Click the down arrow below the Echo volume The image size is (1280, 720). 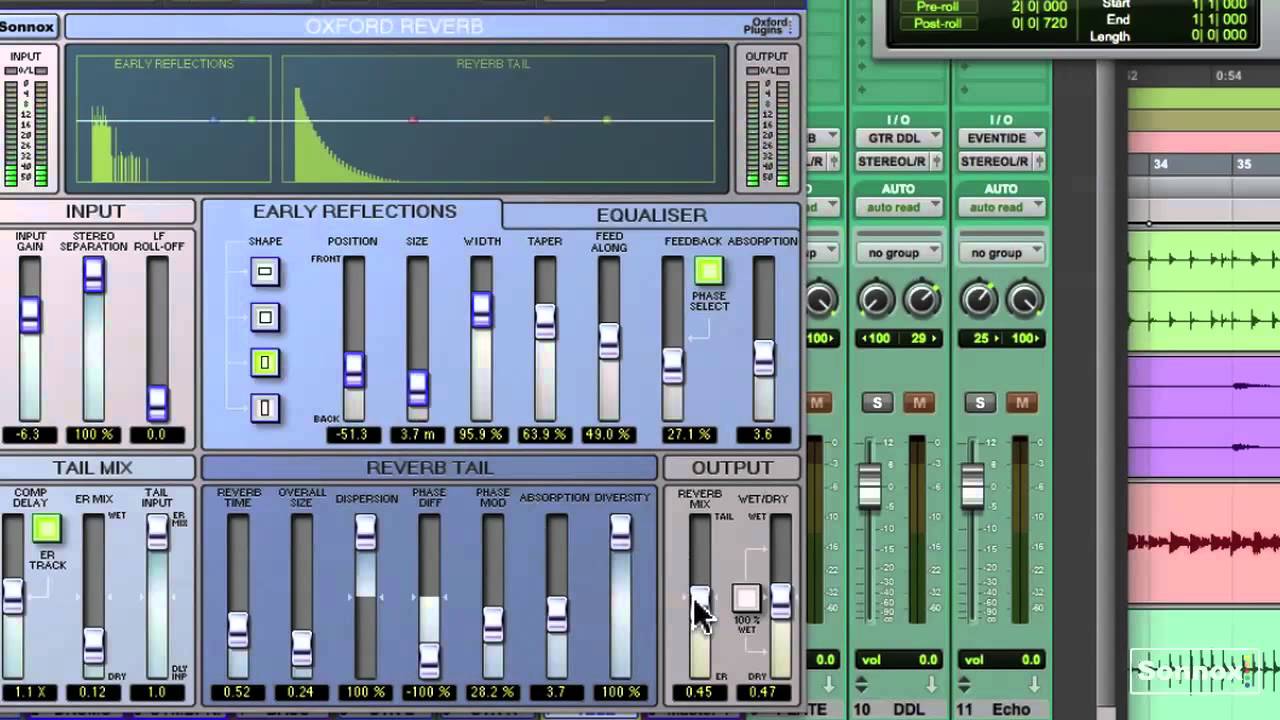click(x=1033, y=684)
